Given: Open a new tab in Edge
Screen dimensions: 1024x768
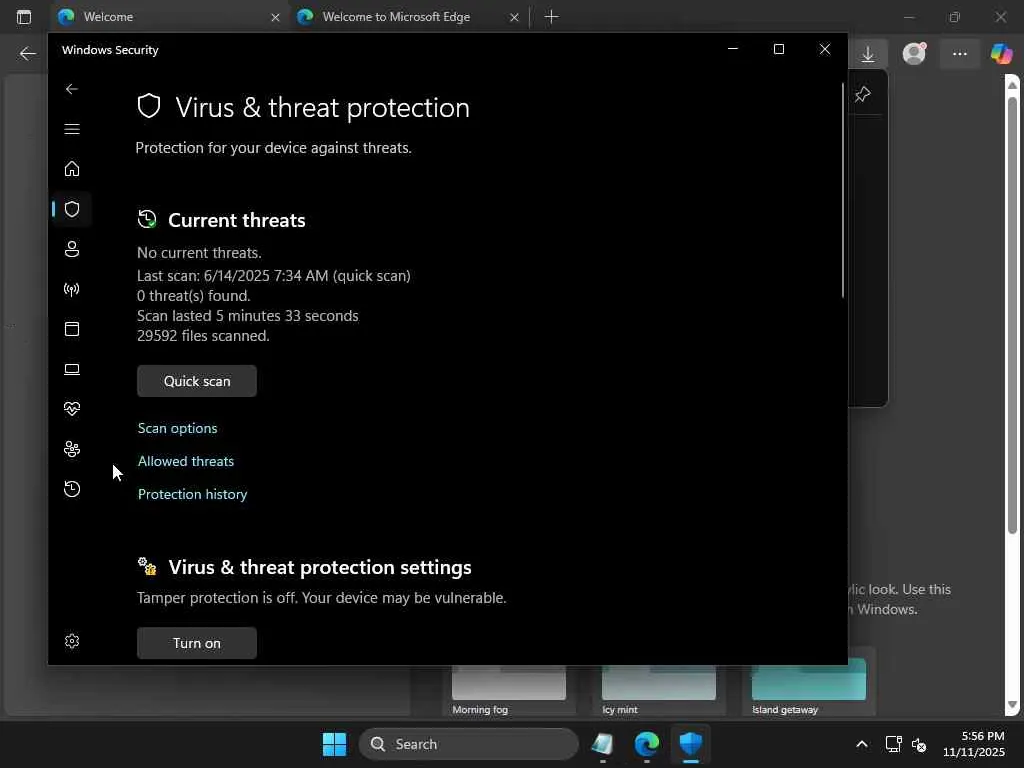Looking at the screenshot, I should click(552, 17).
